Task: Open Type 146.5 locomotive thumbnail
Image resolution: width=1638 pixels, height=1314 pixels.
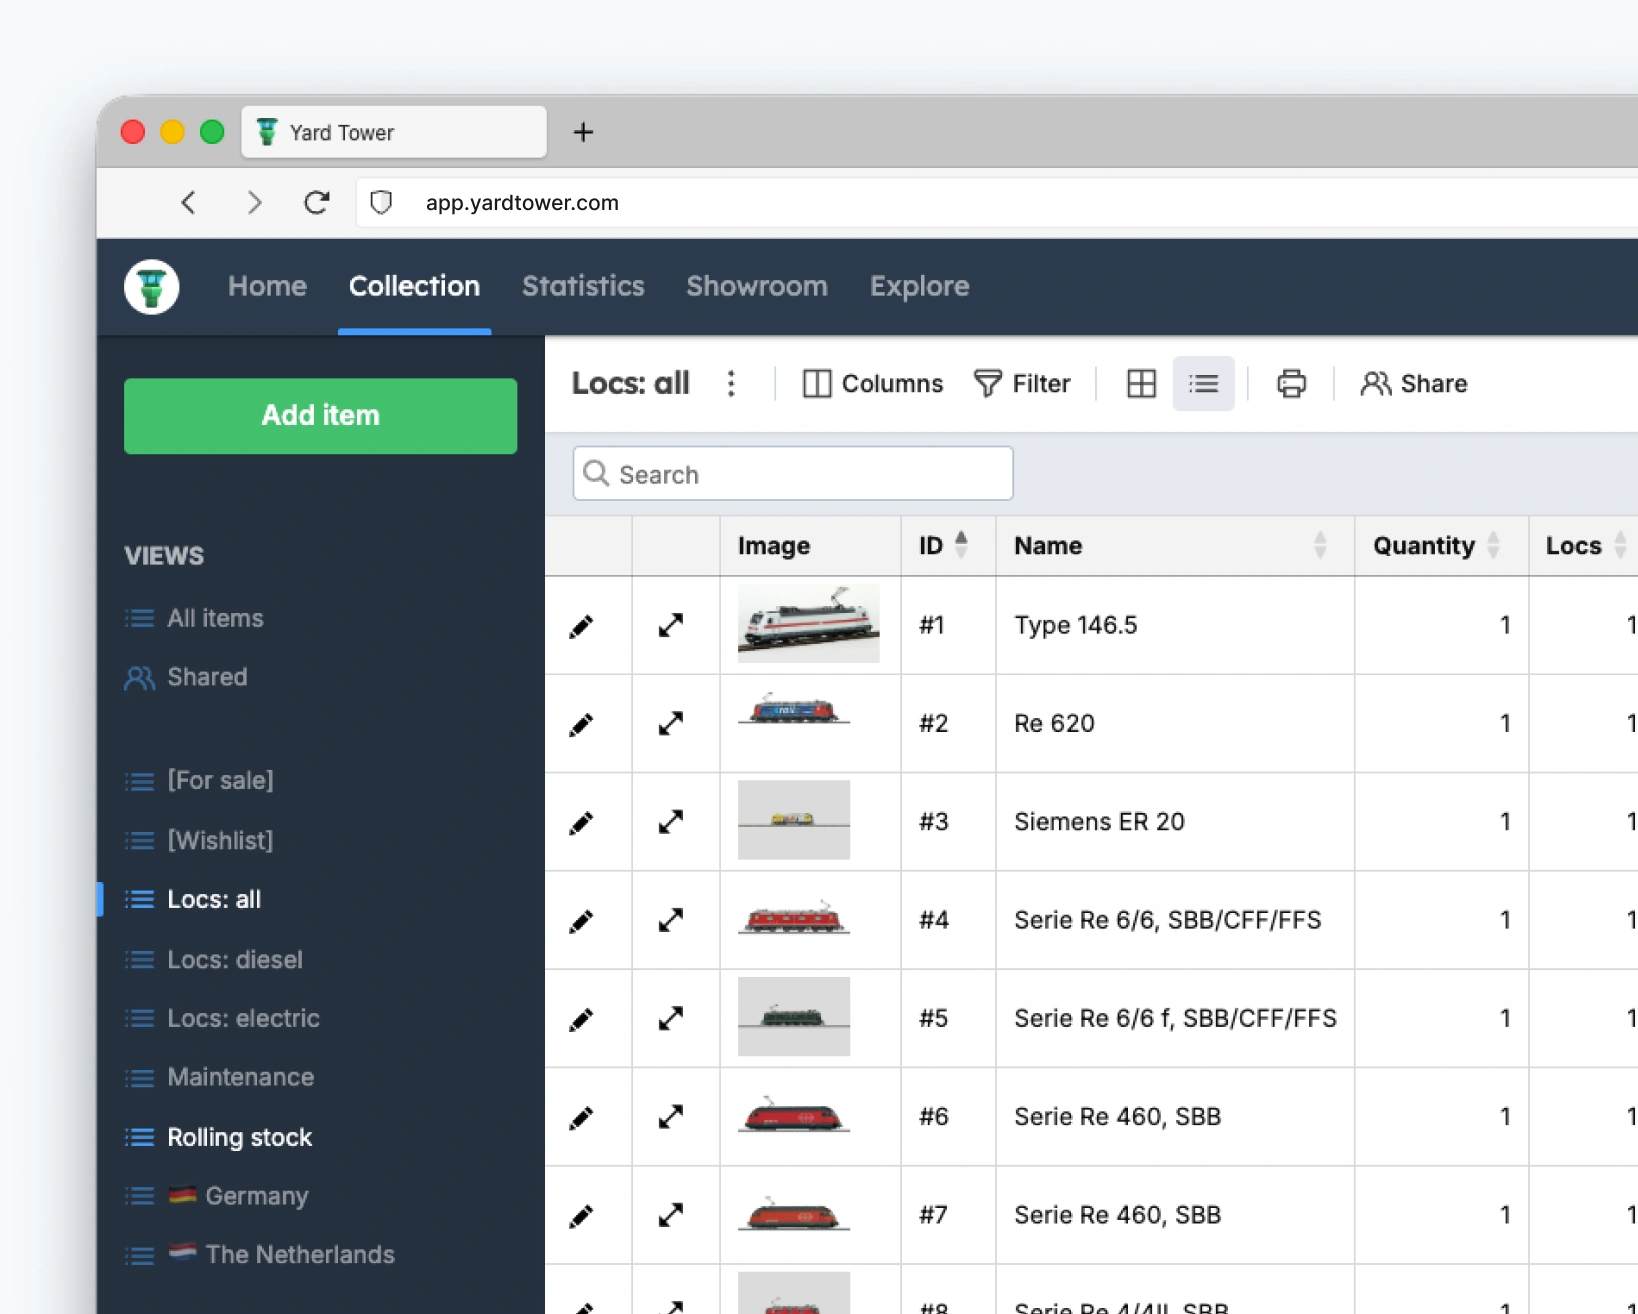Action: 808,624
